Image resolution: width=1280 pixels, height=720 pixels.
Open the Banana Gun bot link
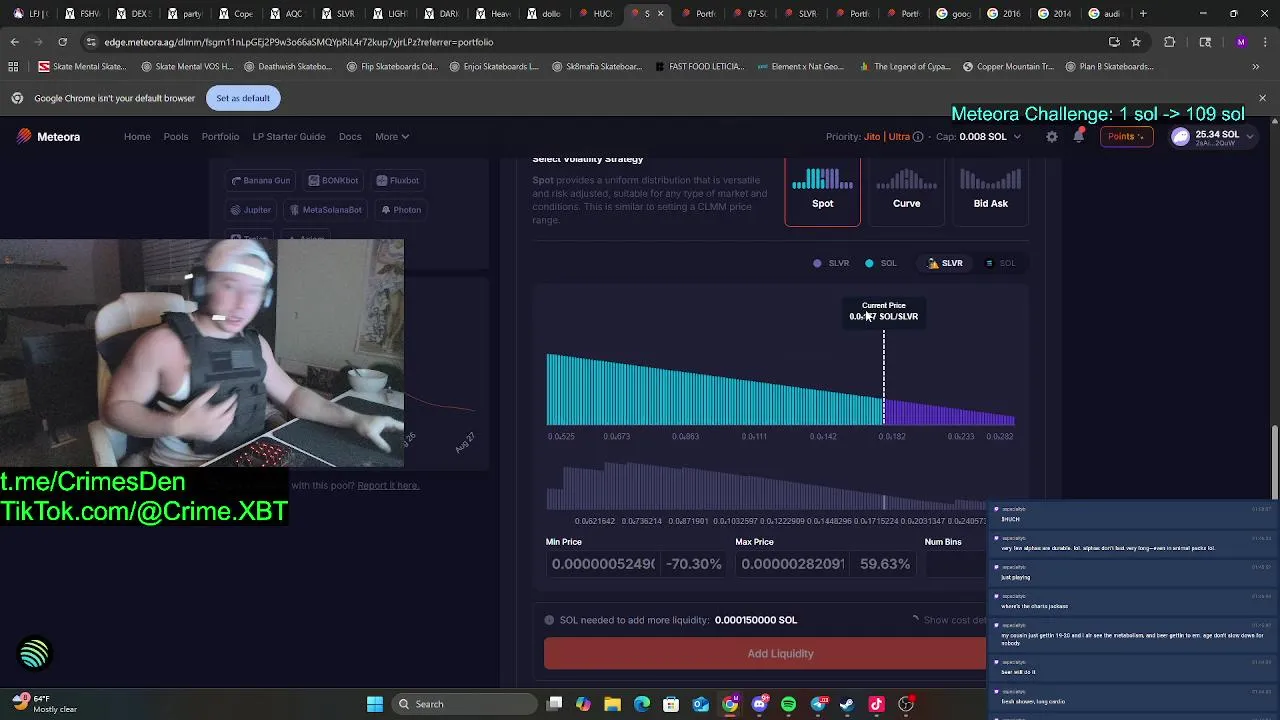[x=261, y=181]
